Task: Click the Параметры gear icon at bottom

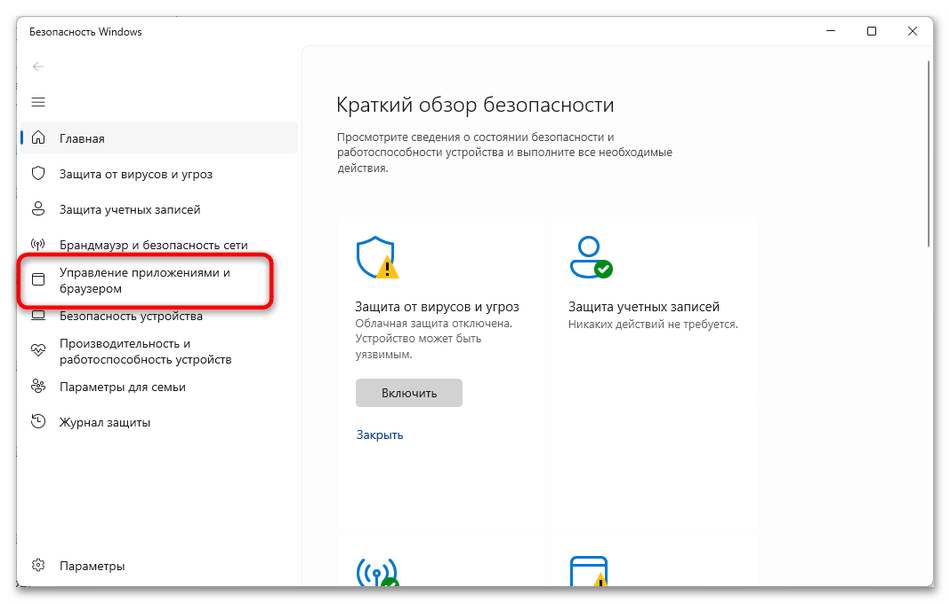Action: (x=38, y=565)
